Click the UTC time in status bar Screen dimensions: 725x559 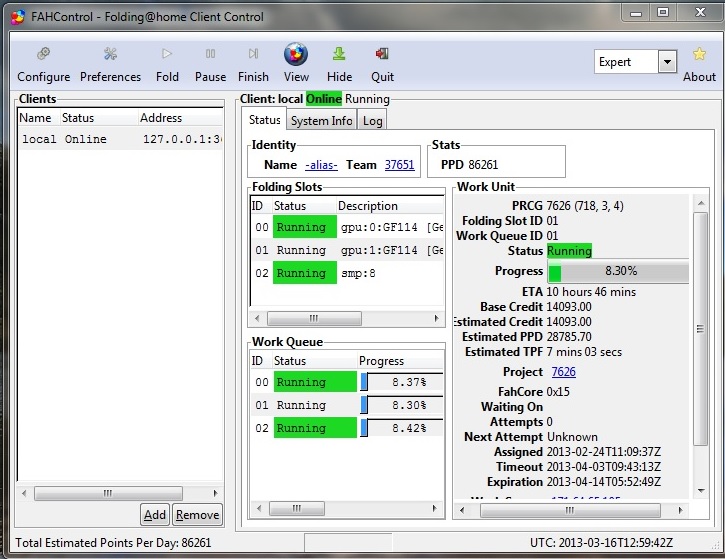(601, 542)
